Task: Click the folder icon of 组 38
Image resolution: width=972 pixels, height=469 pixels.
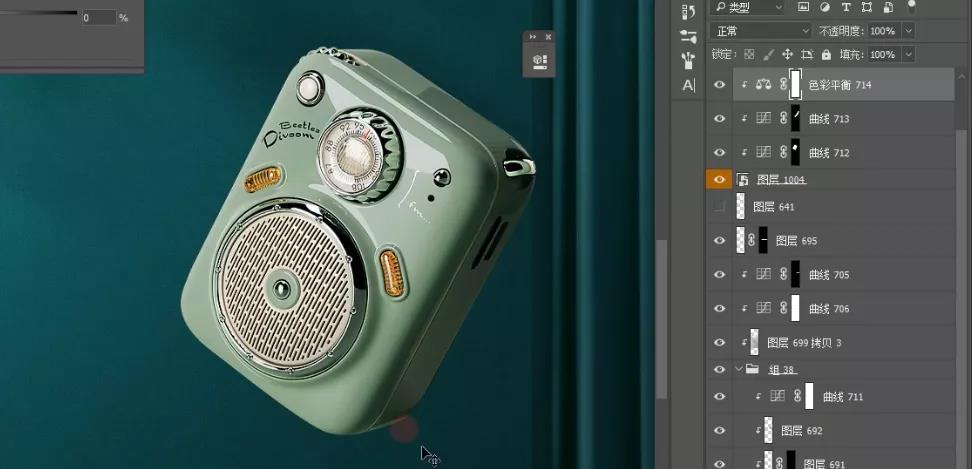Action: tap(753, 369)
